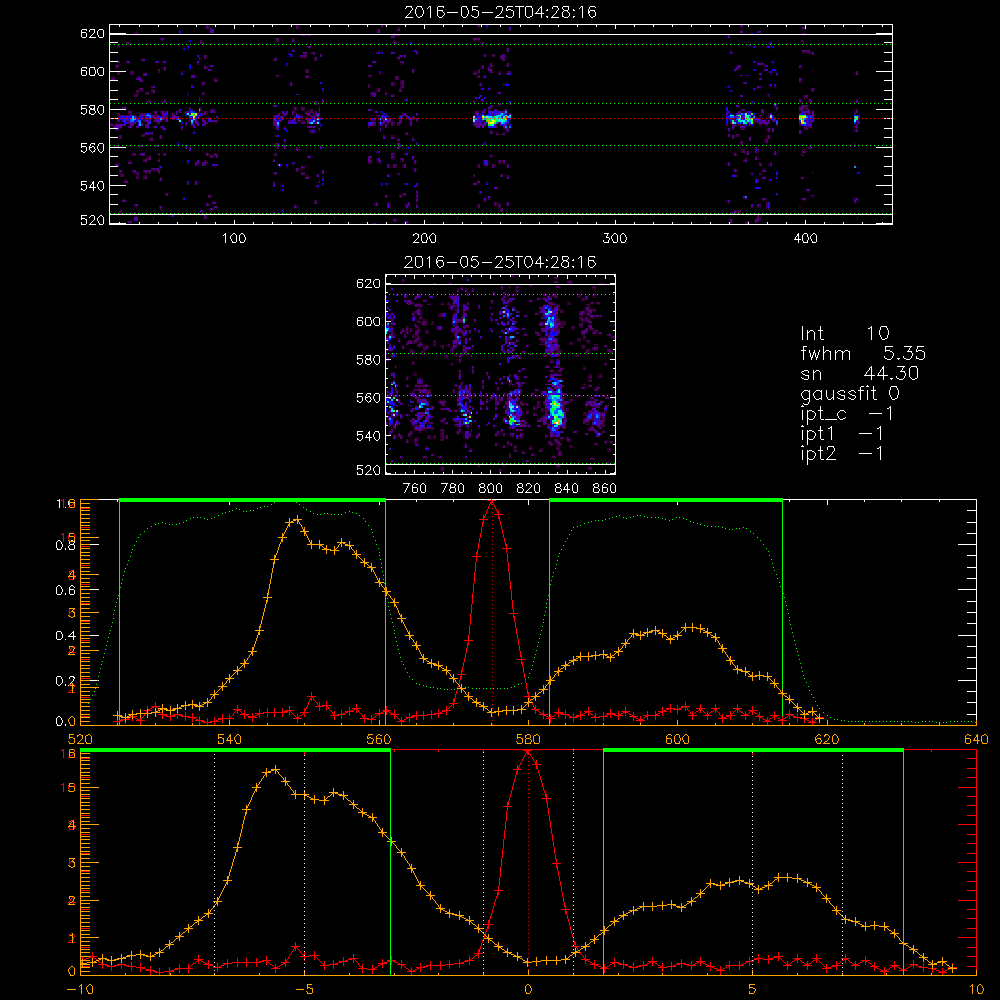Click the timestamp title above the top spectrogram
The image size is (1000, 1000).
point(500,12)
